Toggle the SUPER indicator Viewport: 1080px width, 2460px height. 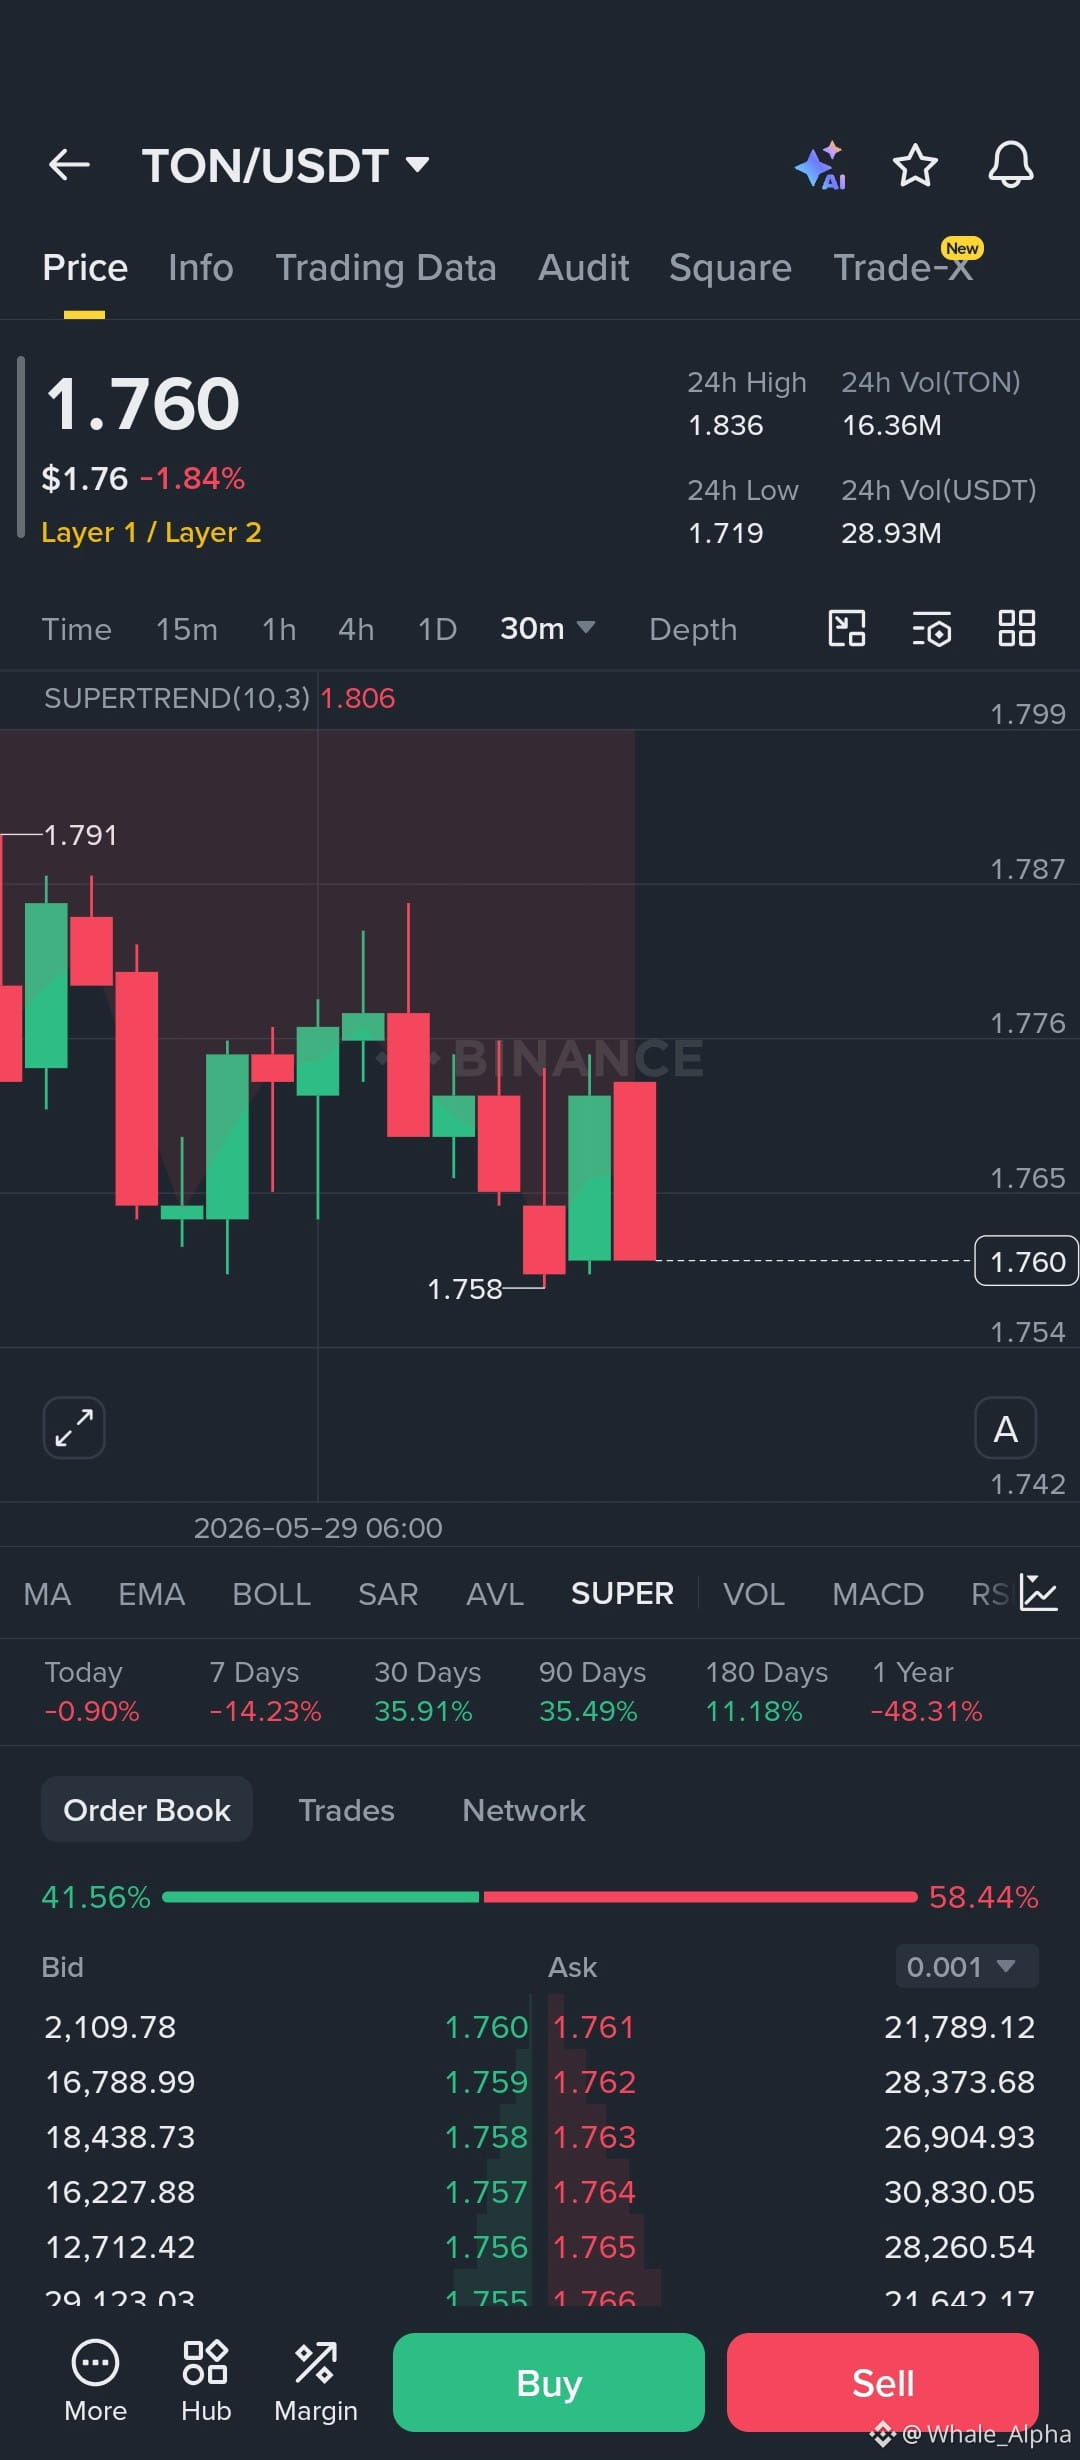click(622, 1594)
